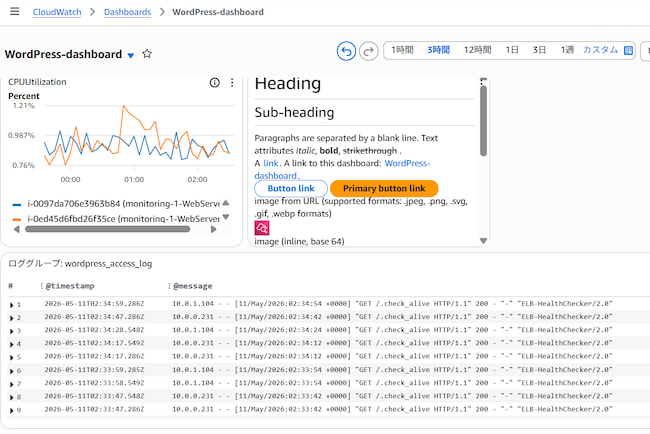This screenshot has height=434, width=650.
Task: Click the text widget vertical scrollbar
Action: 483,120
